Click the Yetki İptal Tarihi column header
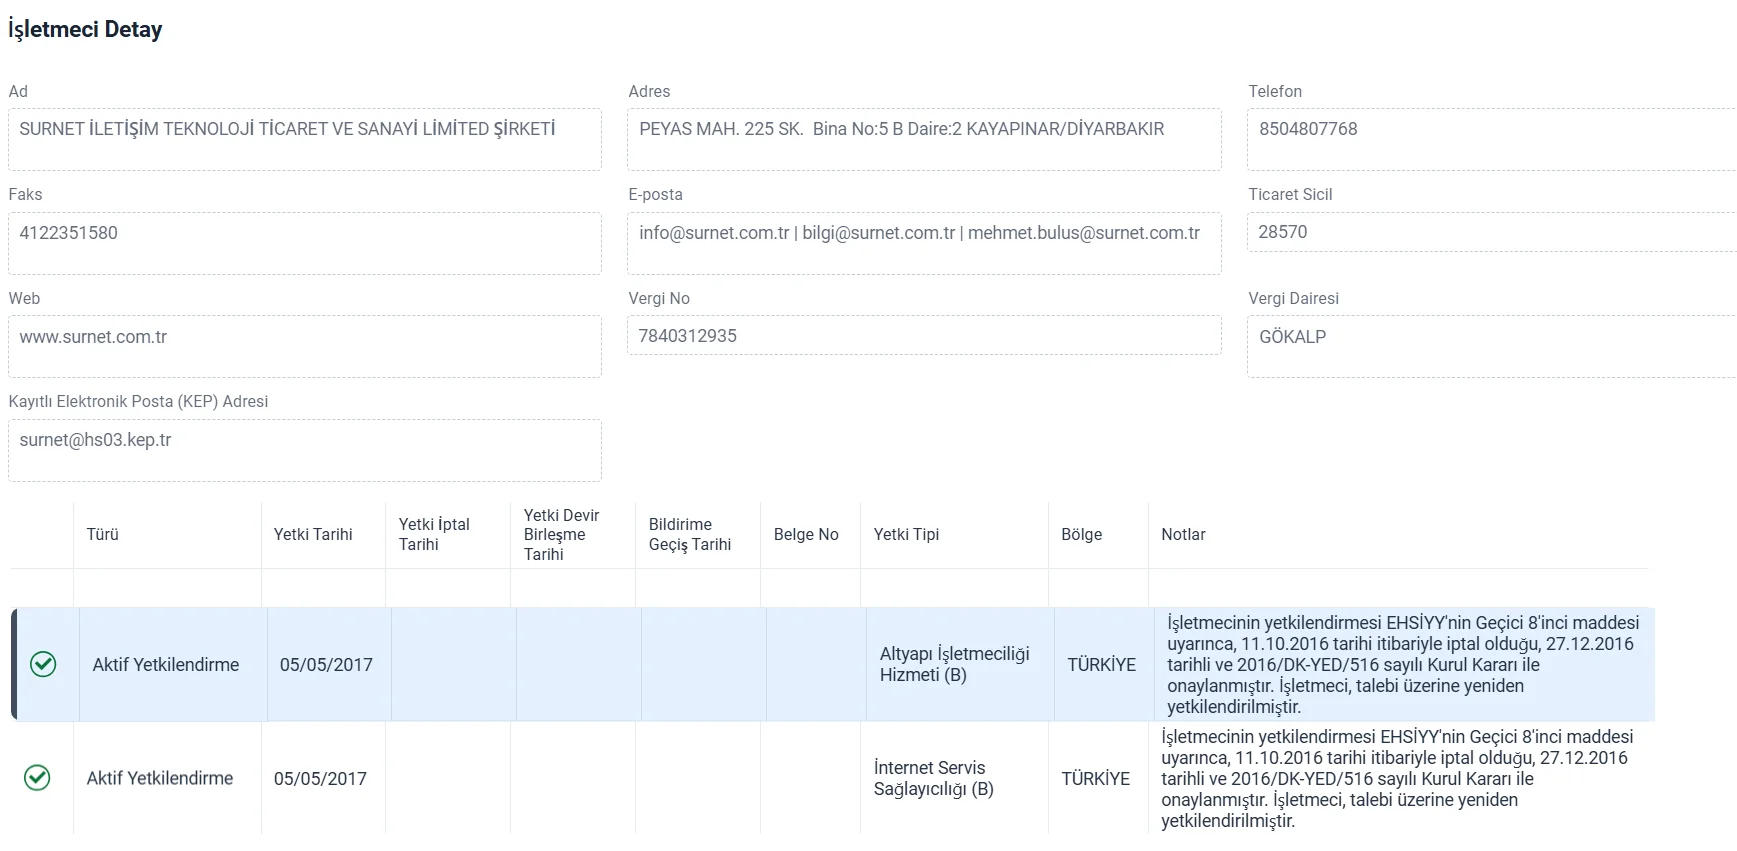The image size is (1737, 851). click(x=434, y=534)
